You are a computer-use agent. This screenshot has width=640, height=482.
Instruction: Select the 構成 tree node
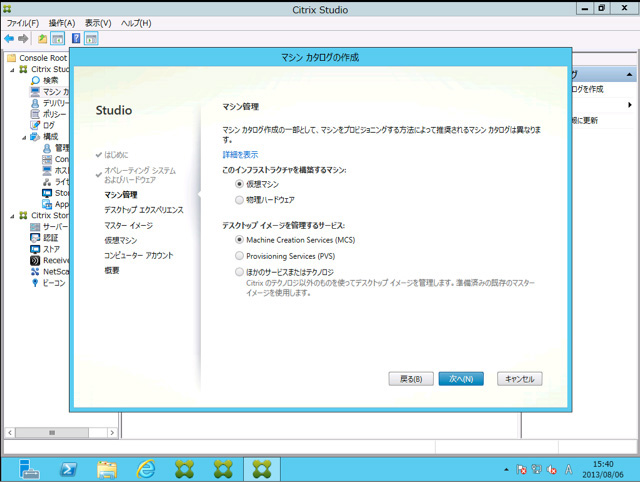coord(44,136)
